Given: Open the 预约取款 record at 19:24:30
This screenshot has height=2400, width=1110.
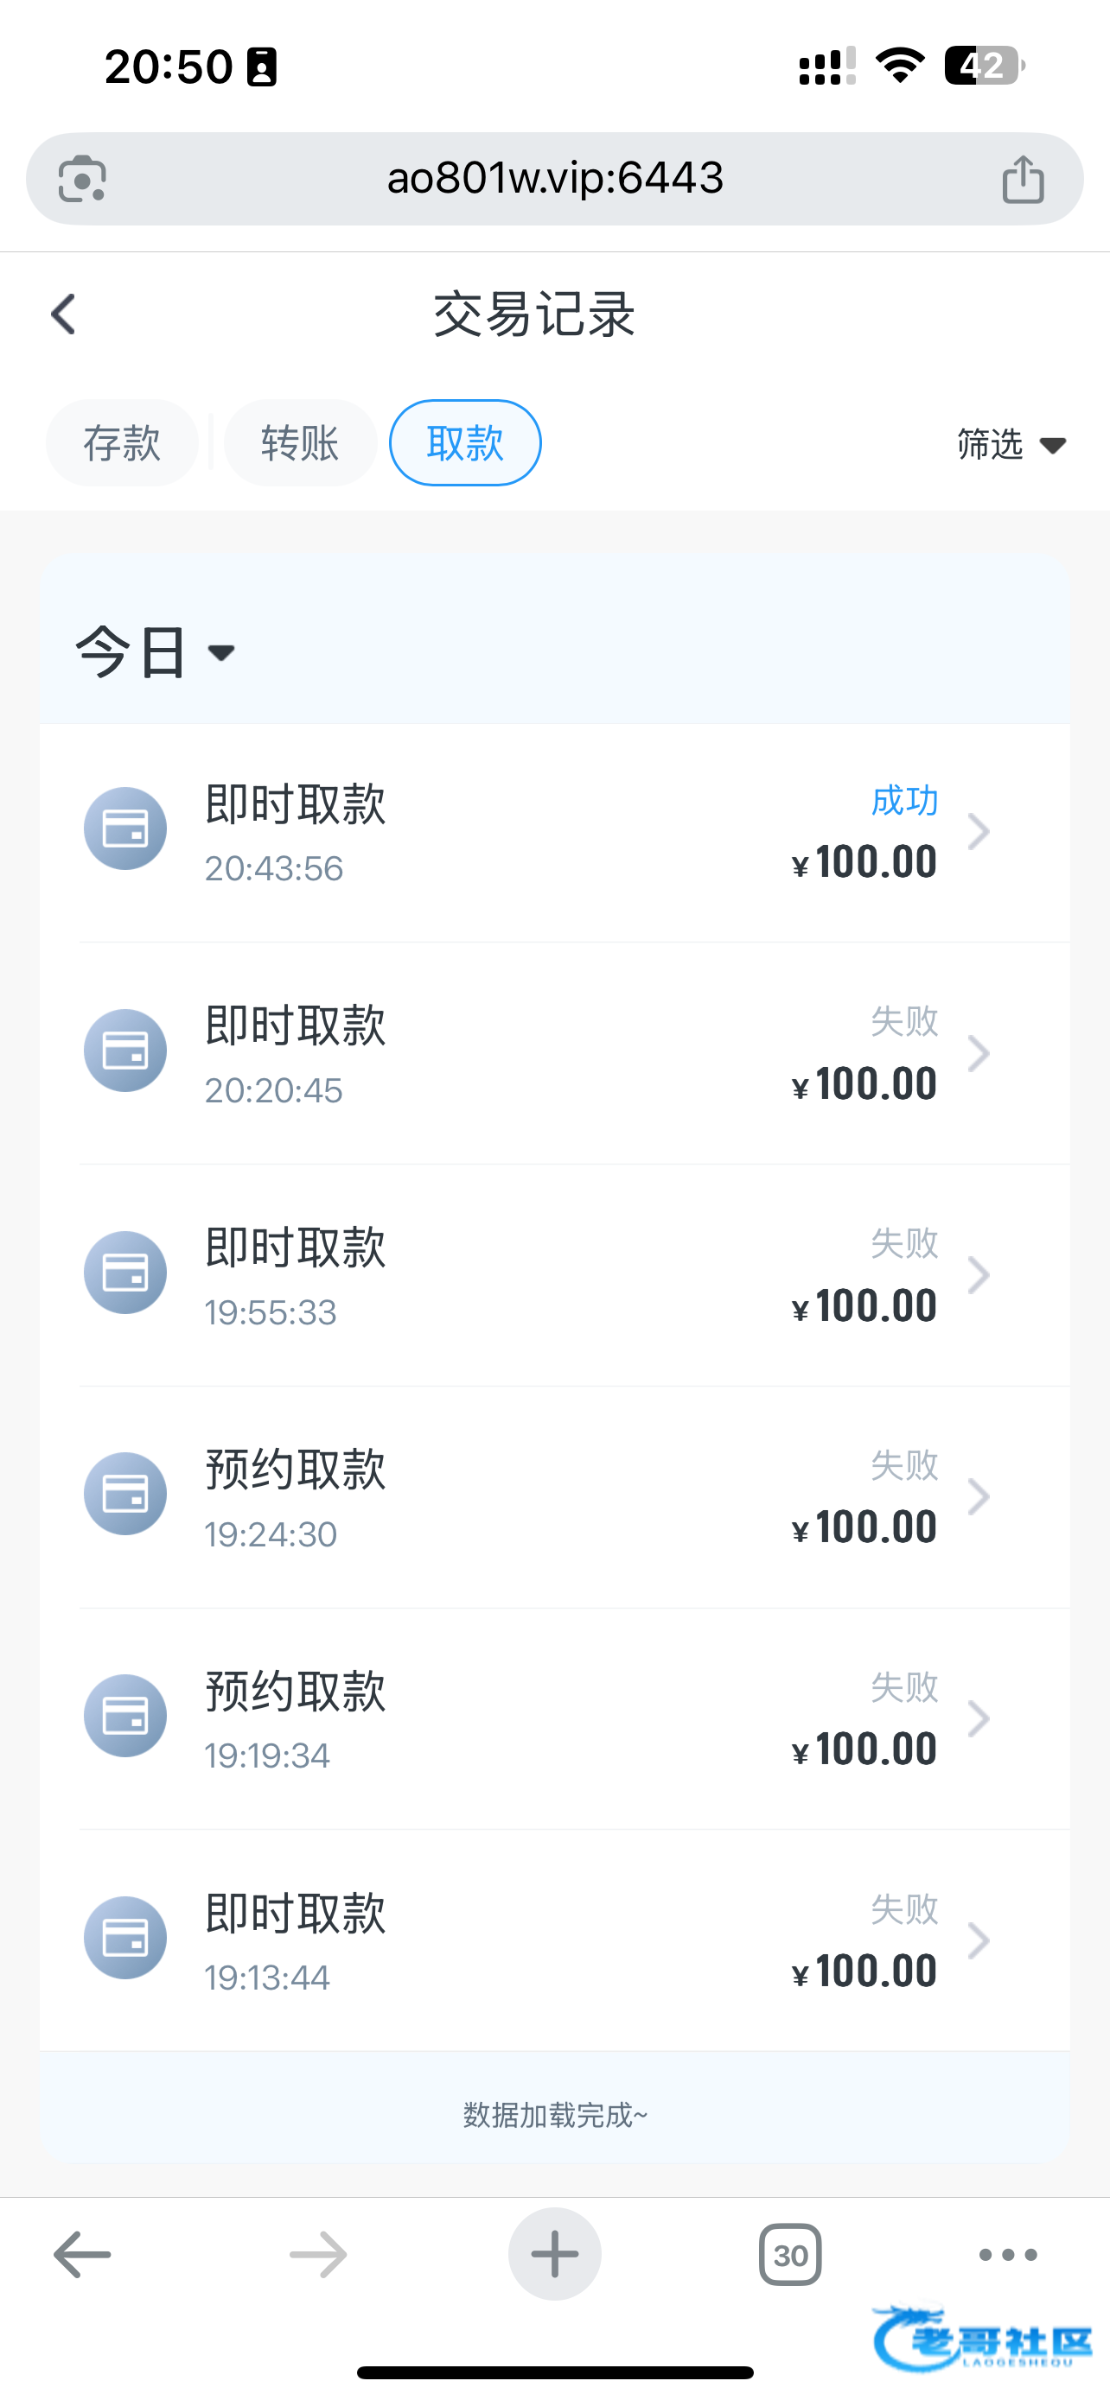Looking at the screenshot, I should pyautogui.click(x=555, y=1497).
